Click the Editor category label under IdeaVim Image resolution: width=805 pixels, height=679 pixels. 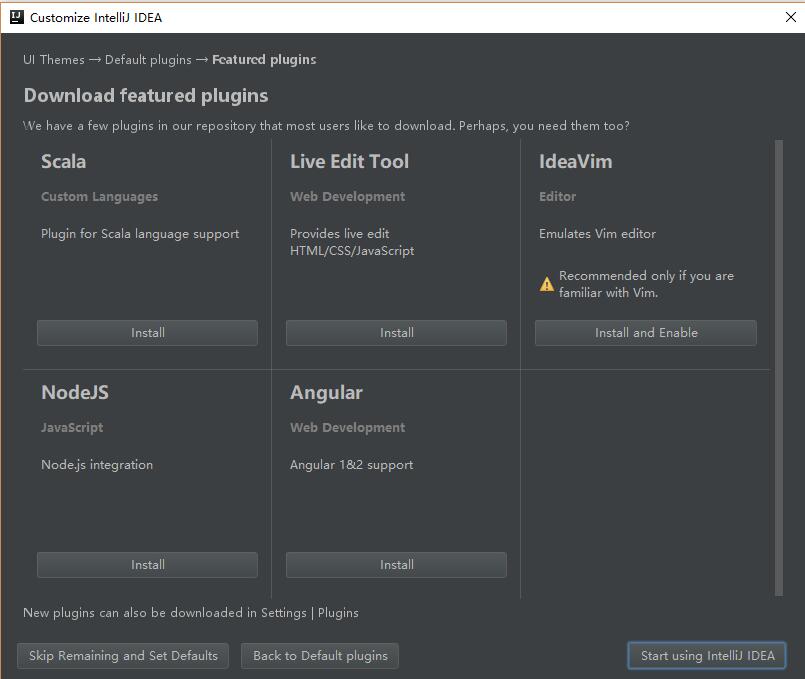(558, 197)
